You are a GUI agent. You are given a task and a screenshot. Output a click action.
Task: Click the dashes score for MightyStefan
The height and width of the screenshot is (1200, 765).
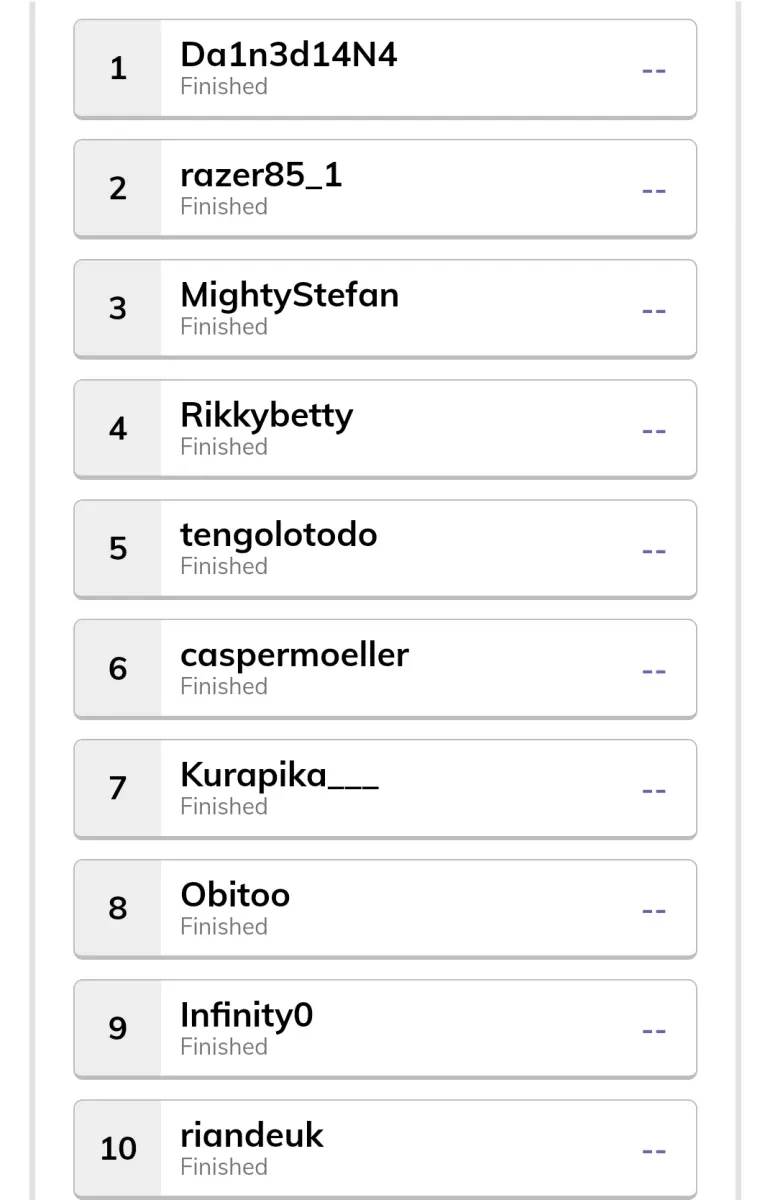[x=654, y=310]
